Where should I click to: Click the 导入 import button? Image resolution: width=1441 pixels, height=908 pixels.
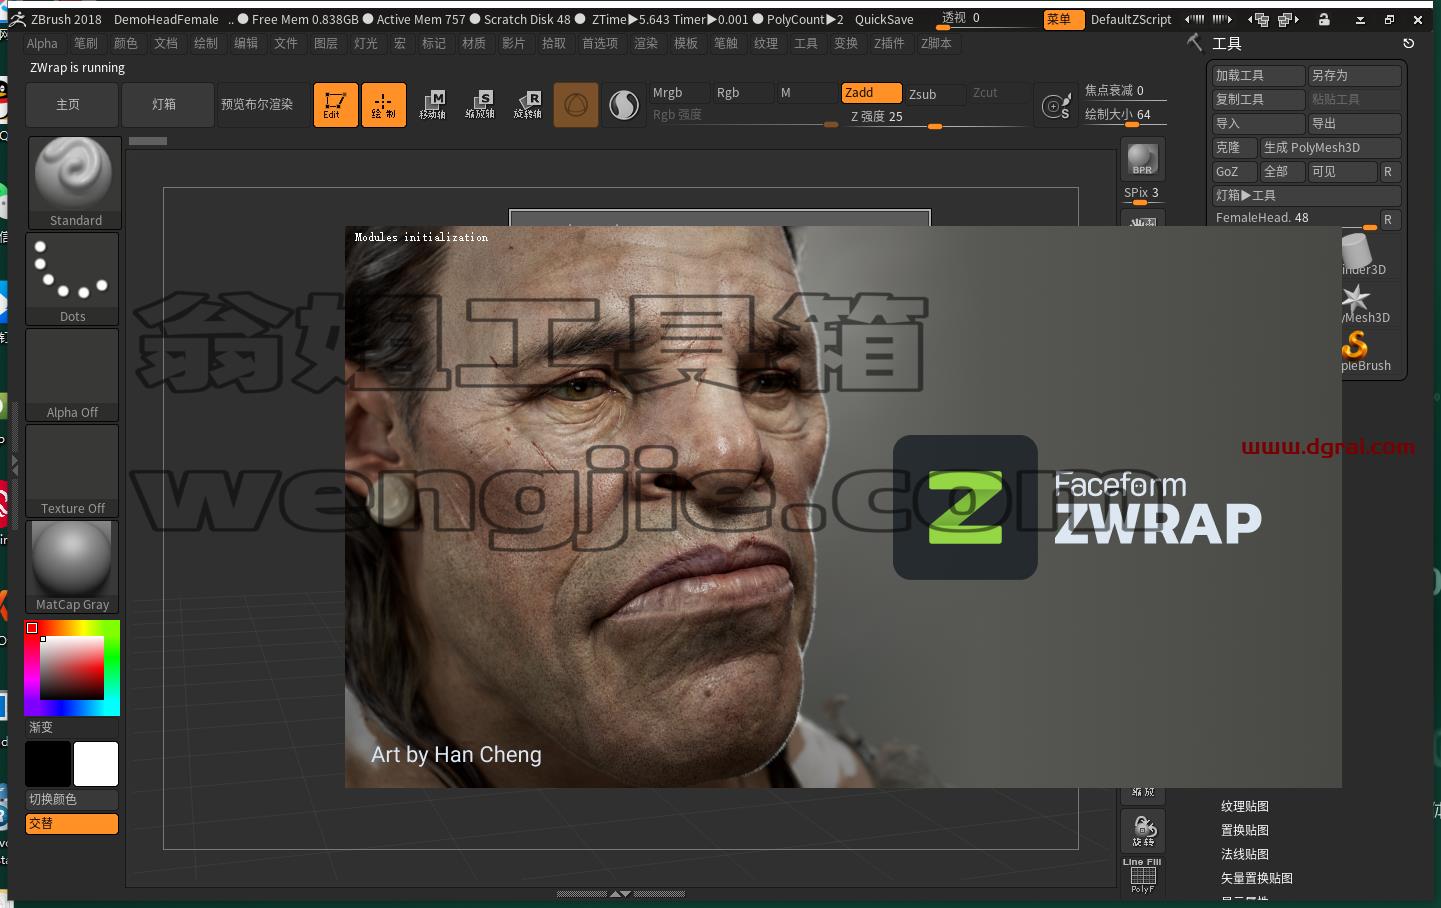1259,123
